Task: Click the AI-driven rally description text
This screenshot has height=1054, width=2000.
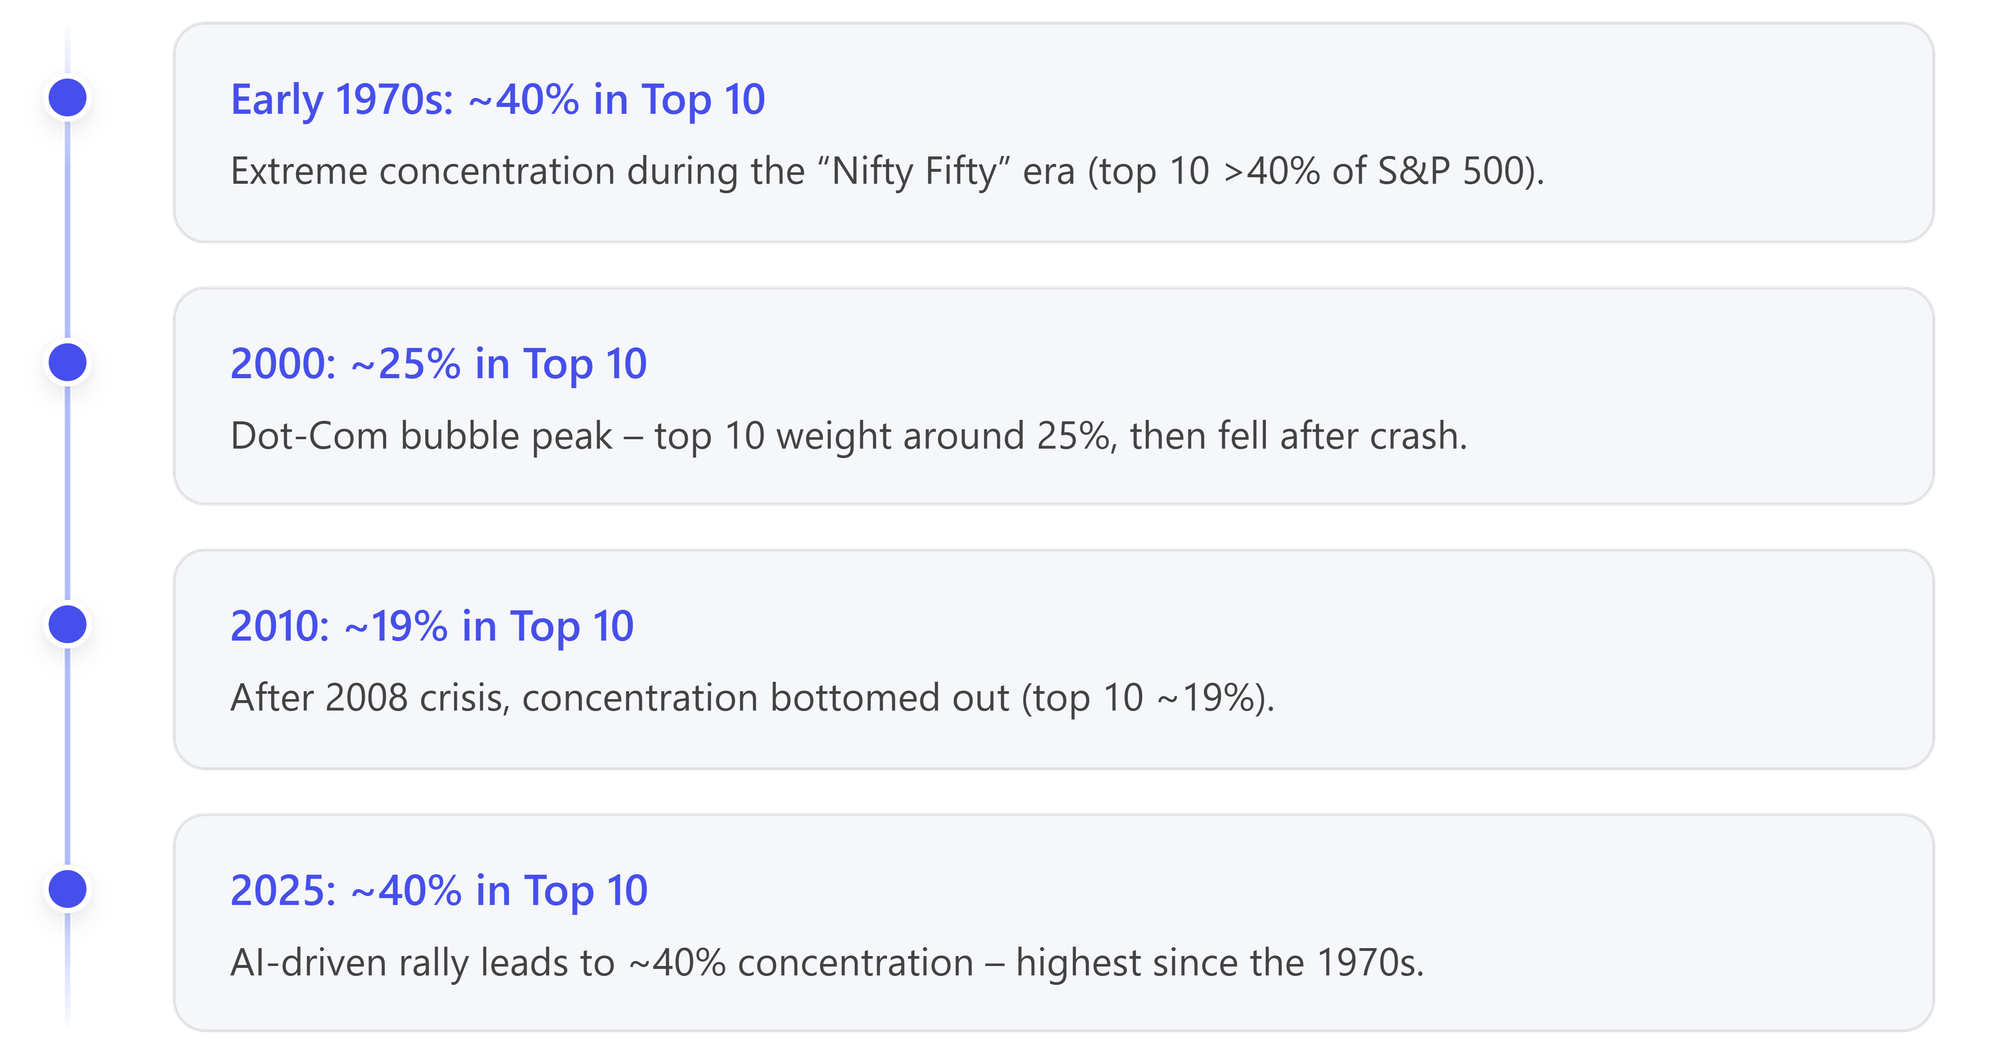Action: click(x=826, y=963)
